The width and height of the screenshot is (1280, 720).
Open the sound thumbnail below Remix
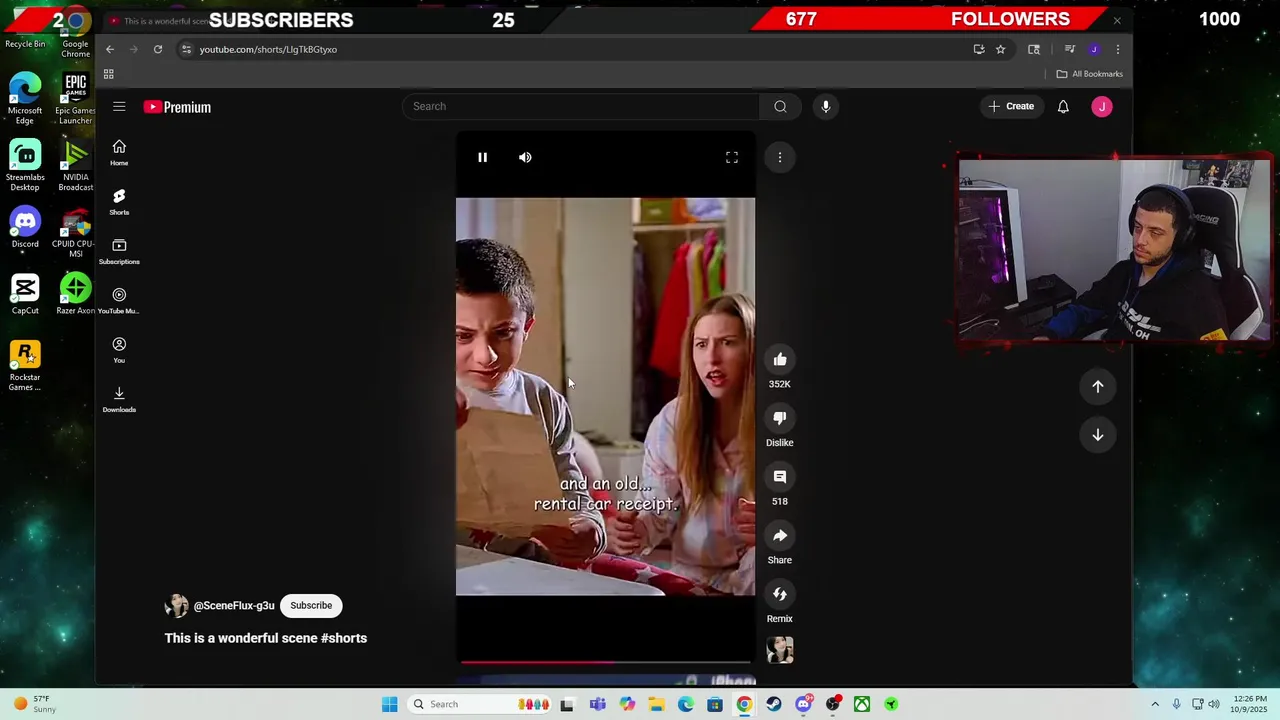coord(780,650)
